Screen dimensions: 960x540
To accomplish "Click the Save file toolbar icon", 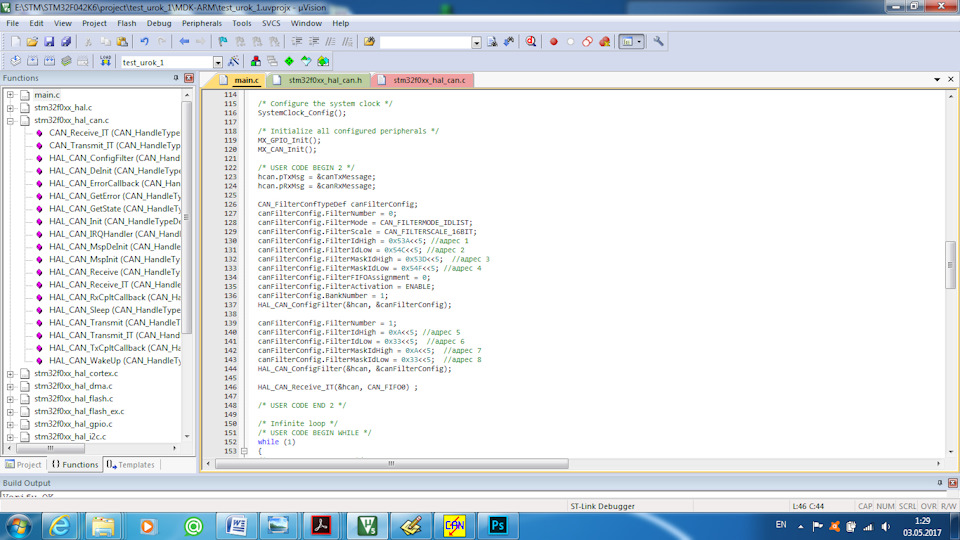I will [x=49, y=42].
